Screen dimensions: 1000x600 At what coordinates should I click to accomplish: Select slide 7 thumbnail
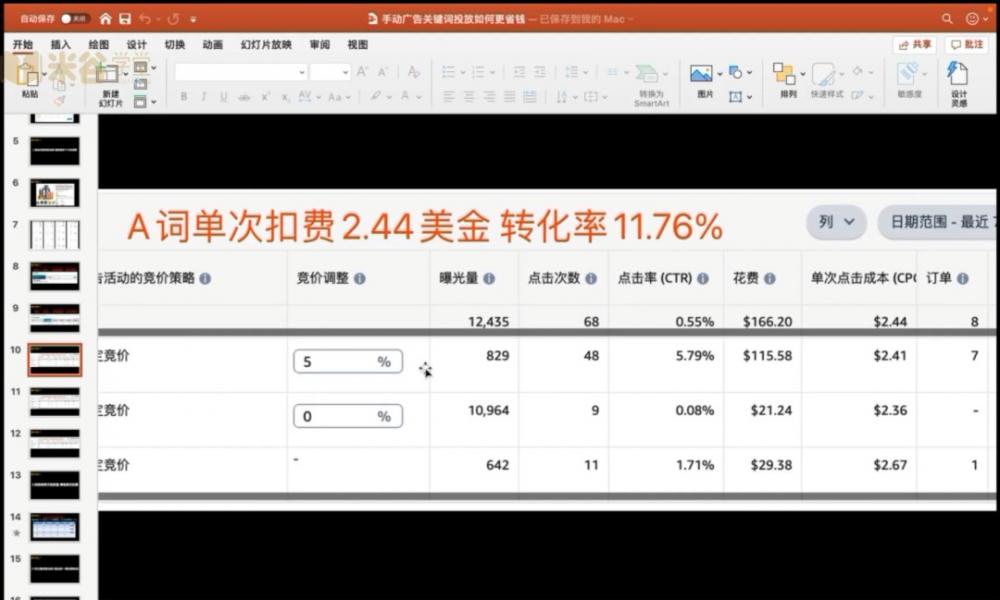pyautogui.click(x=55, y=235)
